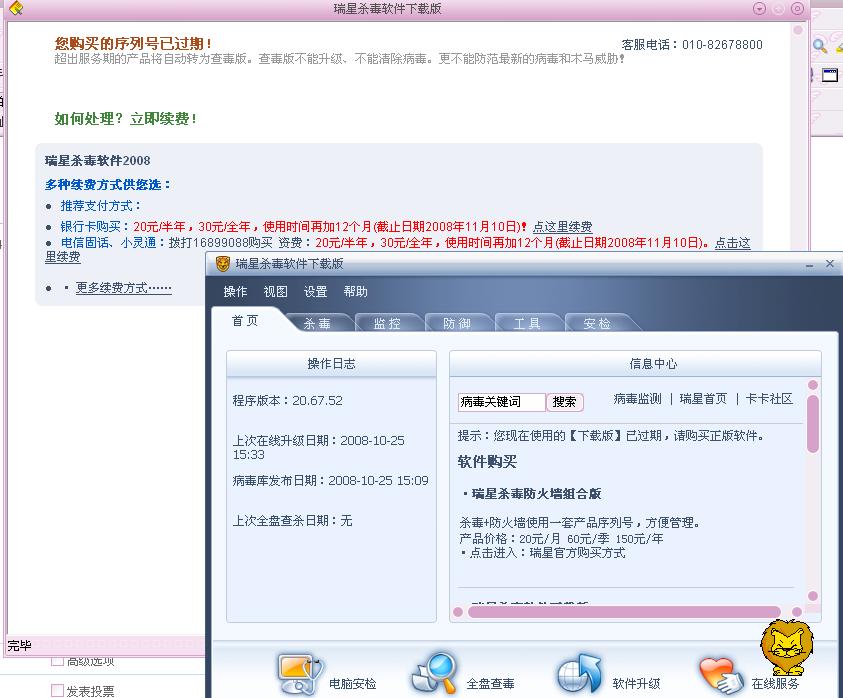
Task: Click 信息中心 panel header
Action: click(x=635, y=364)
